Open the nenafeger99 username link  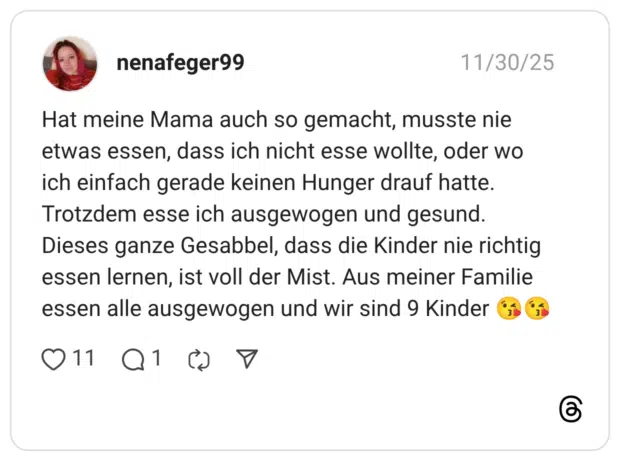(180, 63)
